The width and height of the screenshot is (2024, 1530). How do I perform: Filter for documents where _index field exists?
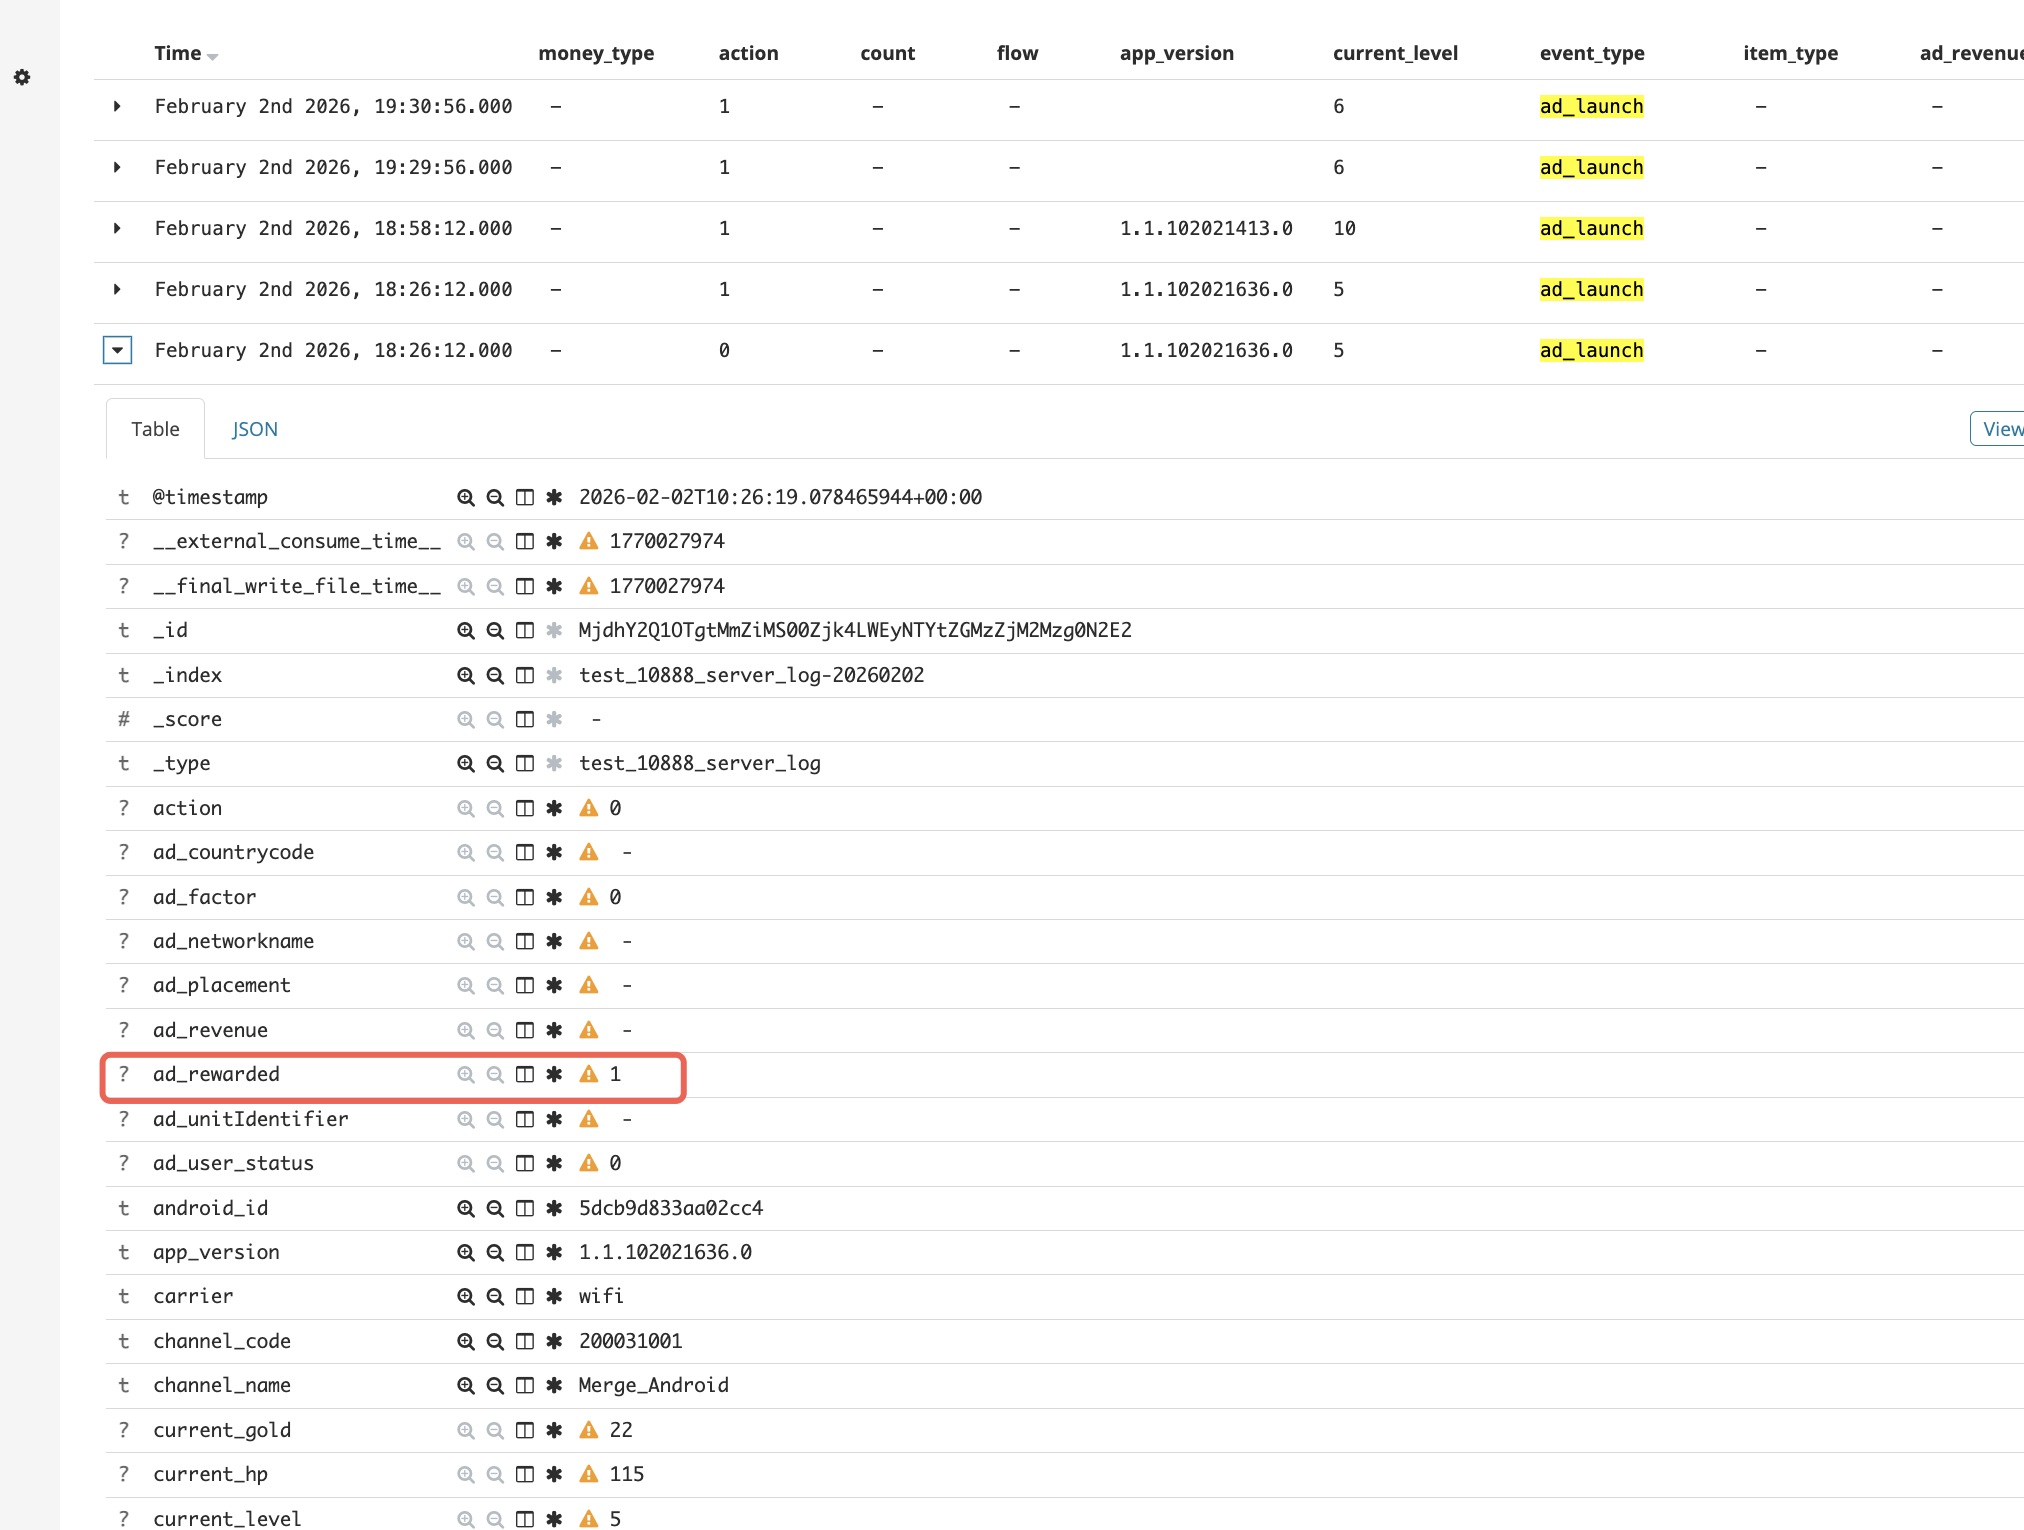[x=554, y=675]
